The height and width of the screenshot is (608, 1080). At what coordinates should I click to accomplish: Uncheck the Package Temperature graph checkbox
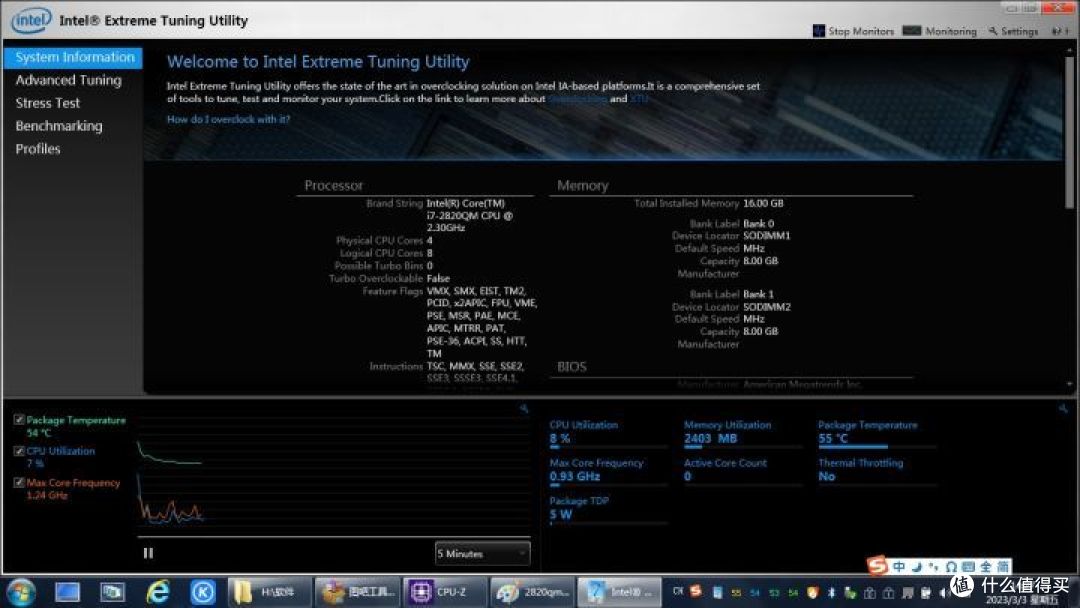point(19,419)
